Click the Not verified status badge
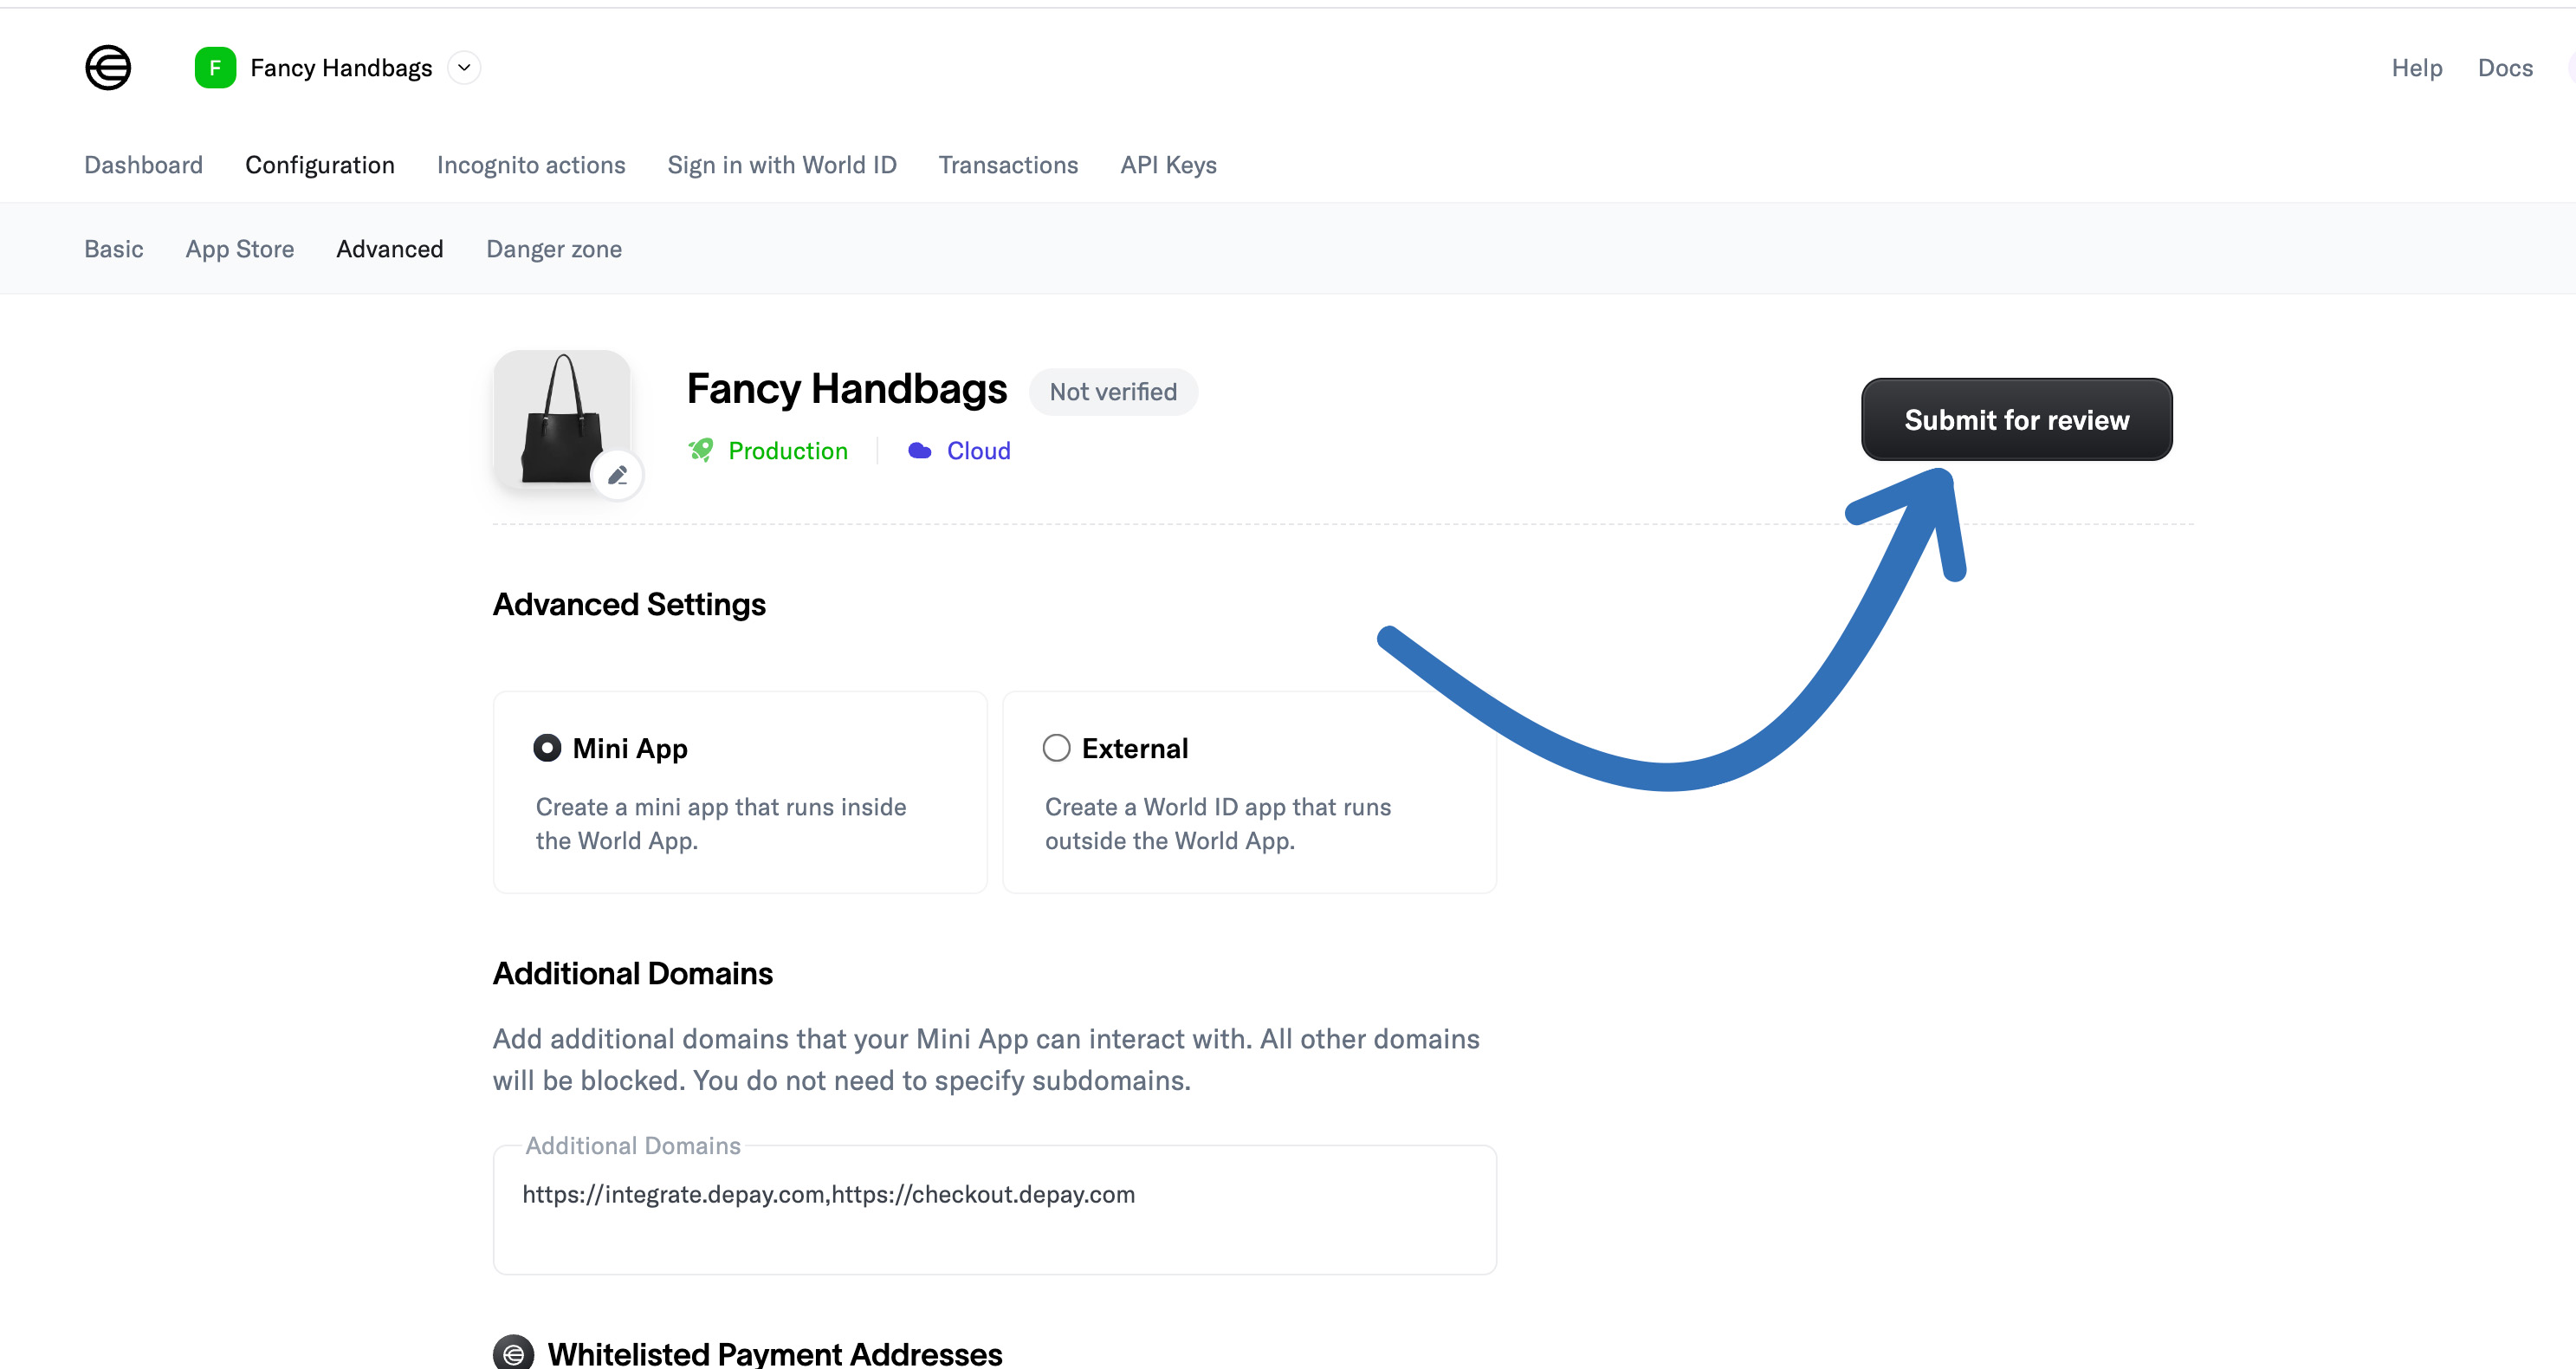This screenshot has height=1369, width=2576. point(1113,392)
